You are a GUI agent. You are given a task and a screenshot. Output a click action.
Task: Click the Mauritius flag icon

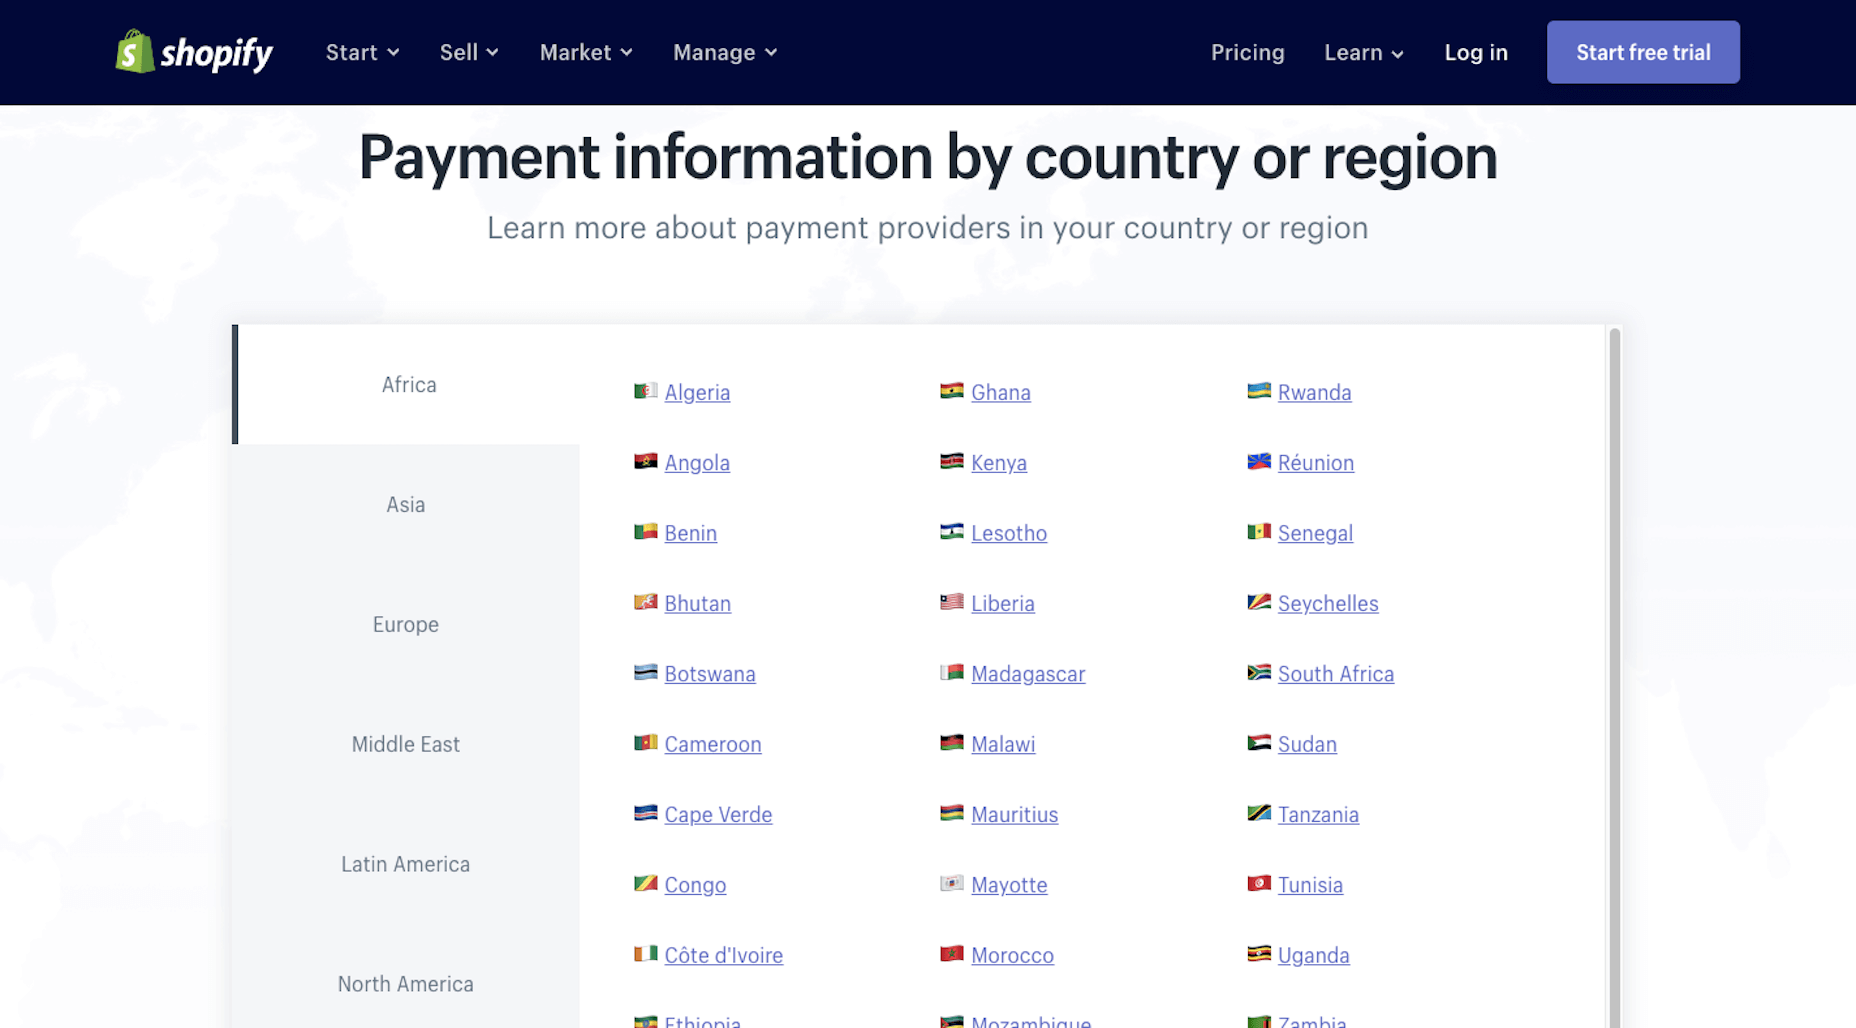click(952, 813)
